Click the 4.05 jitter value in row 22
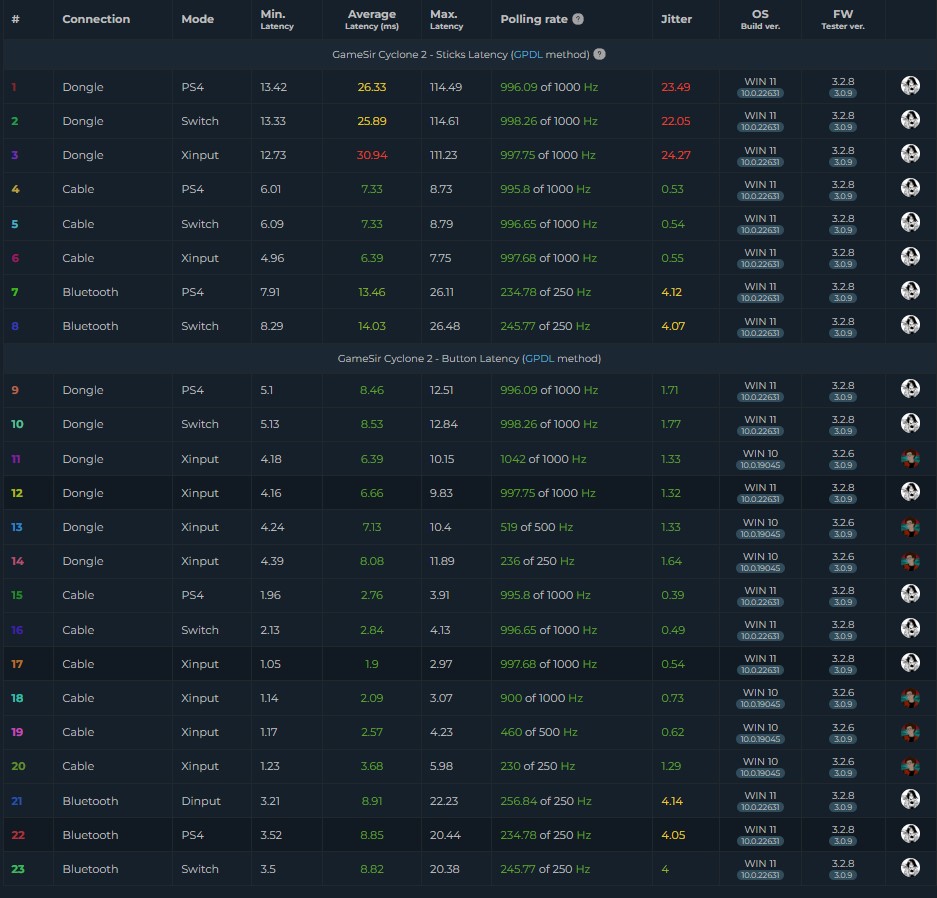The height and width of the screenshot is (898, 937). (x=673, y=835)
